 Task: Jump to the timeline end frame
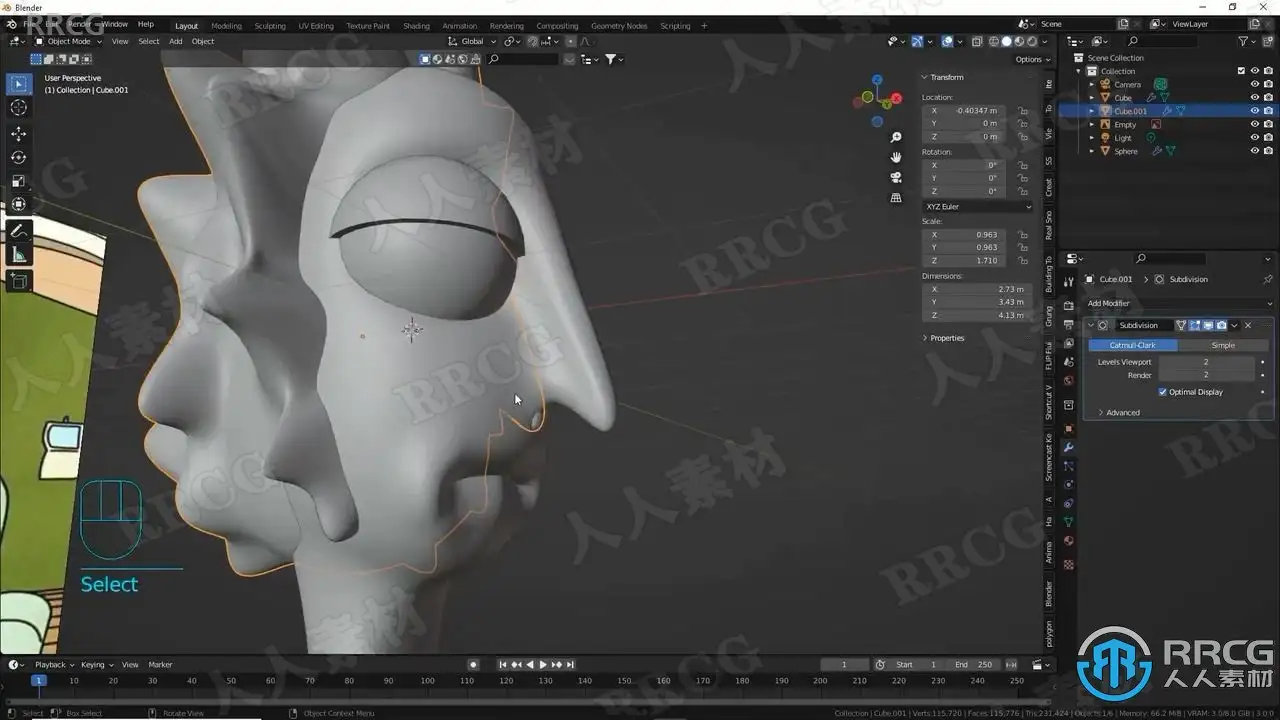coord(571,664)
